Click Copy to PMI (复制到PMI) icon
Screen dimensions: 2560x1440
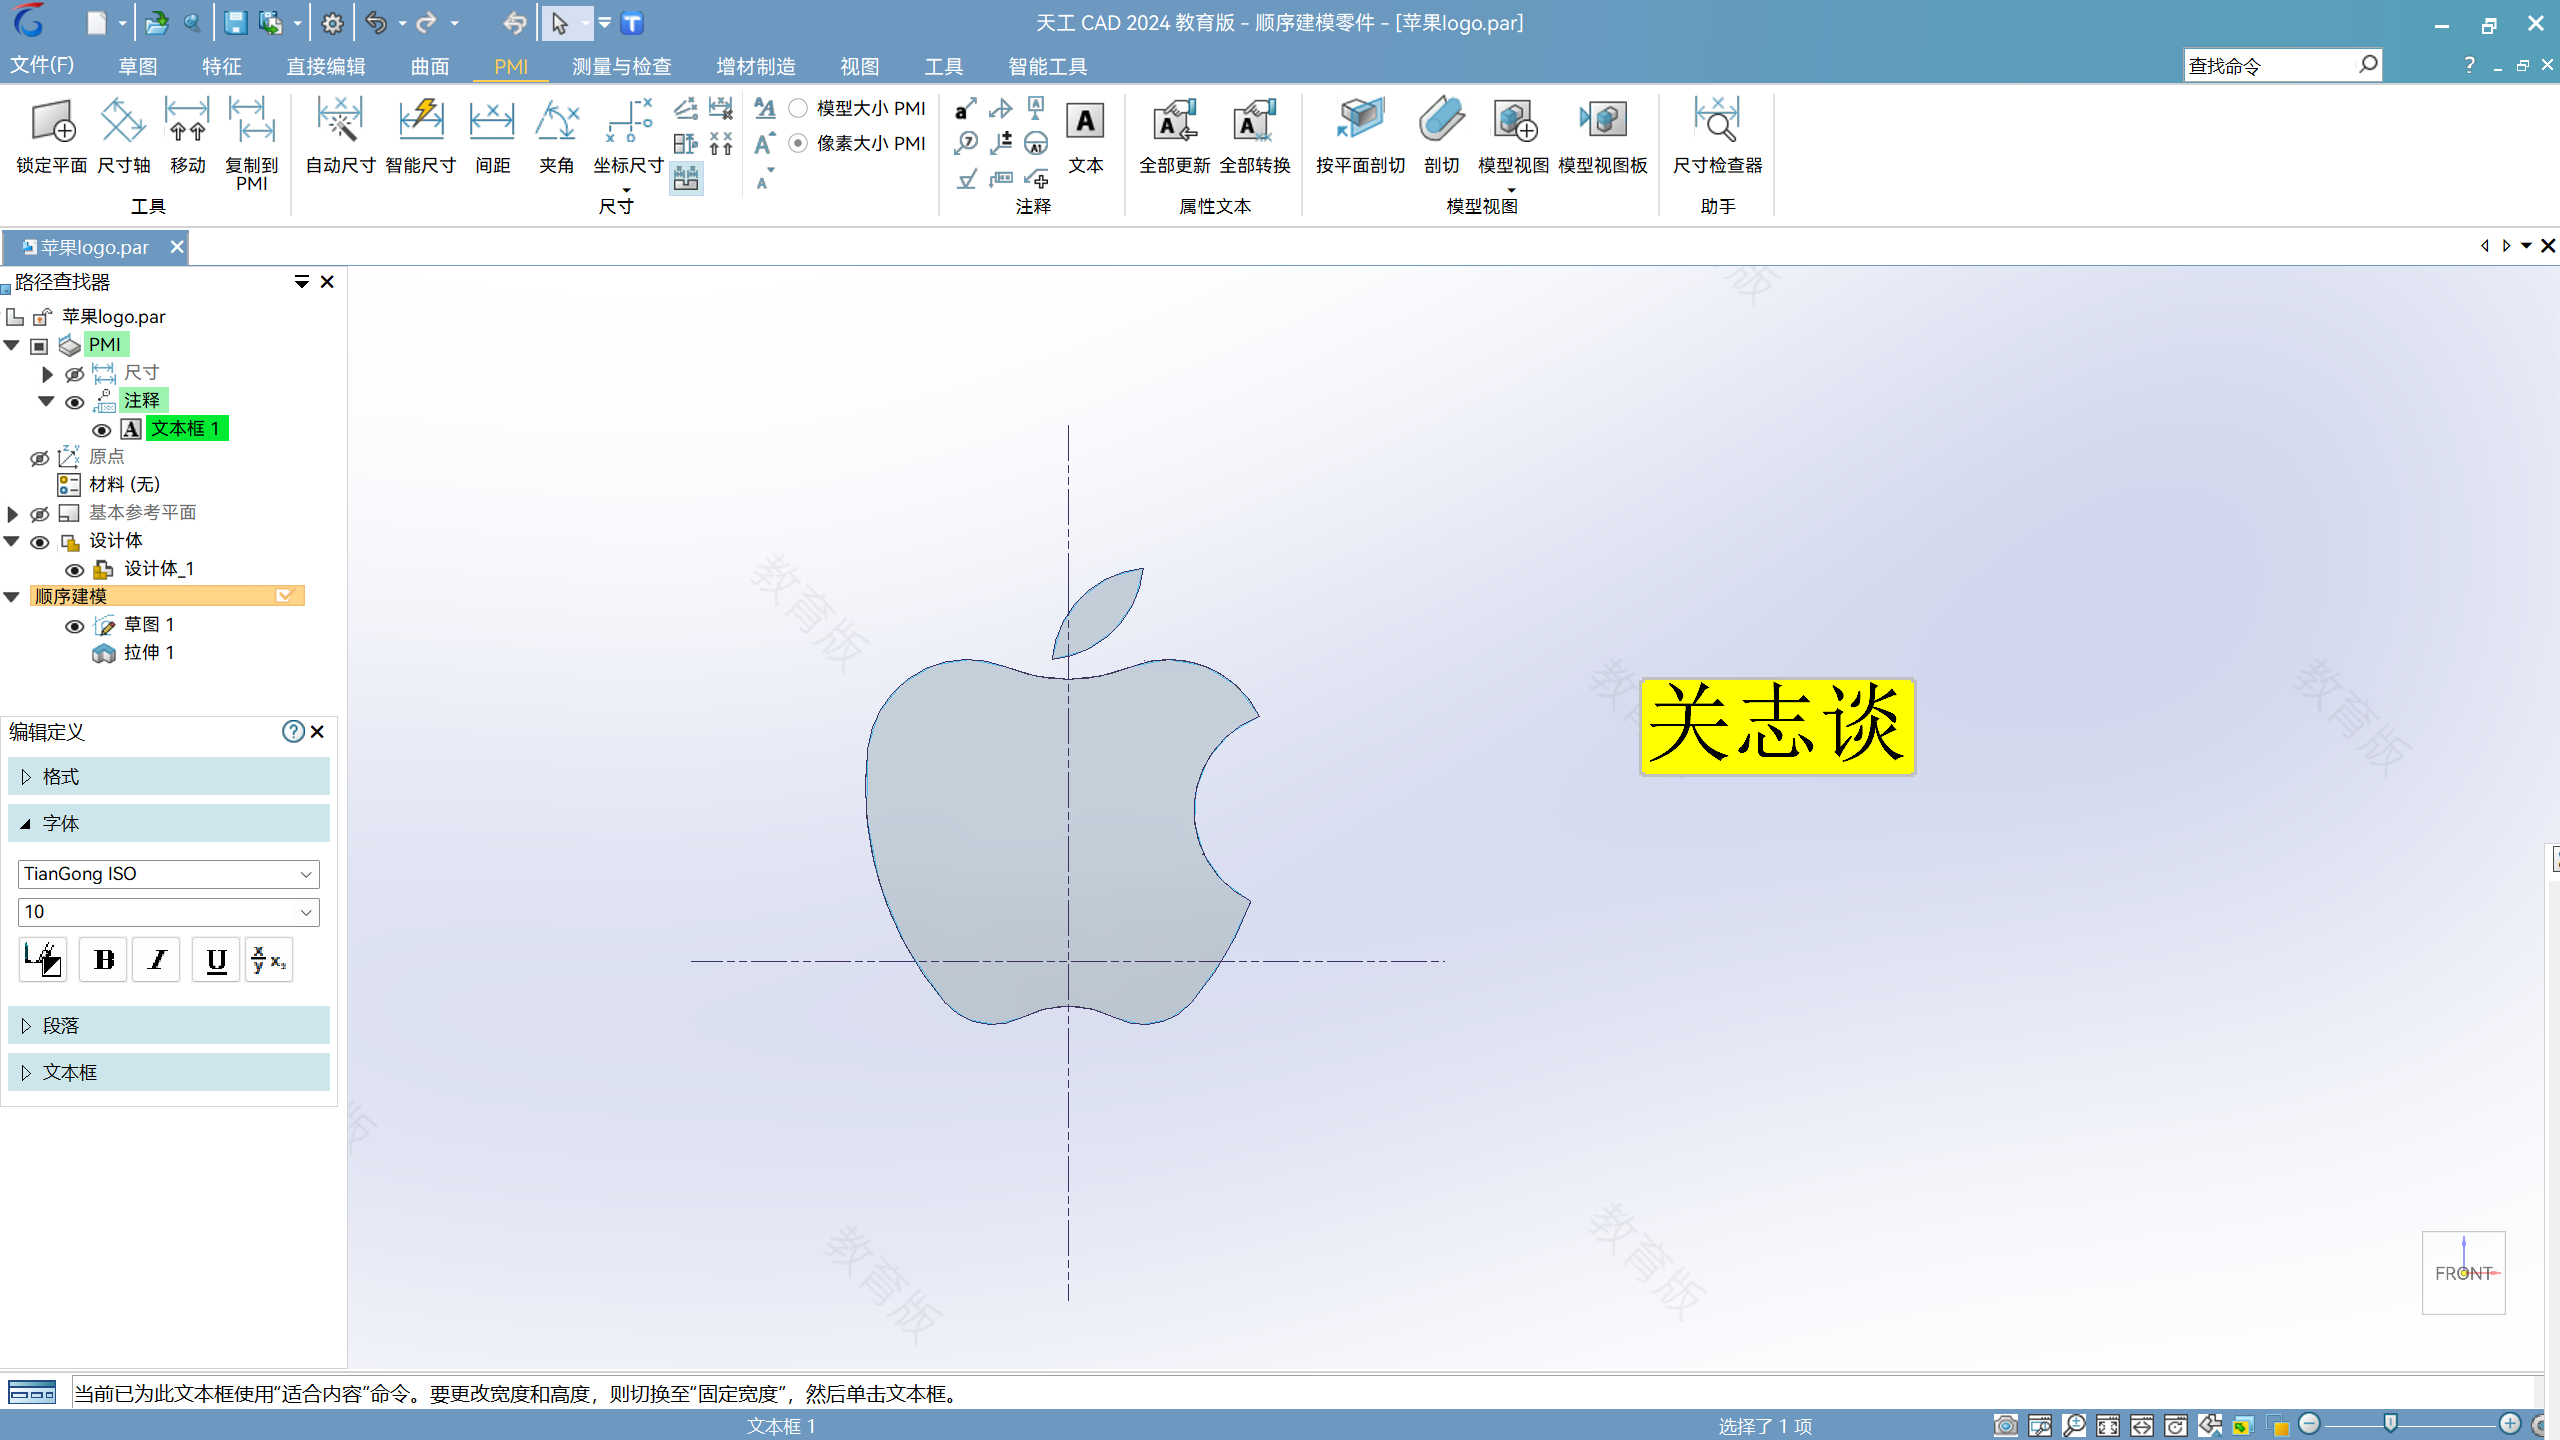click(x=251, y=143)
